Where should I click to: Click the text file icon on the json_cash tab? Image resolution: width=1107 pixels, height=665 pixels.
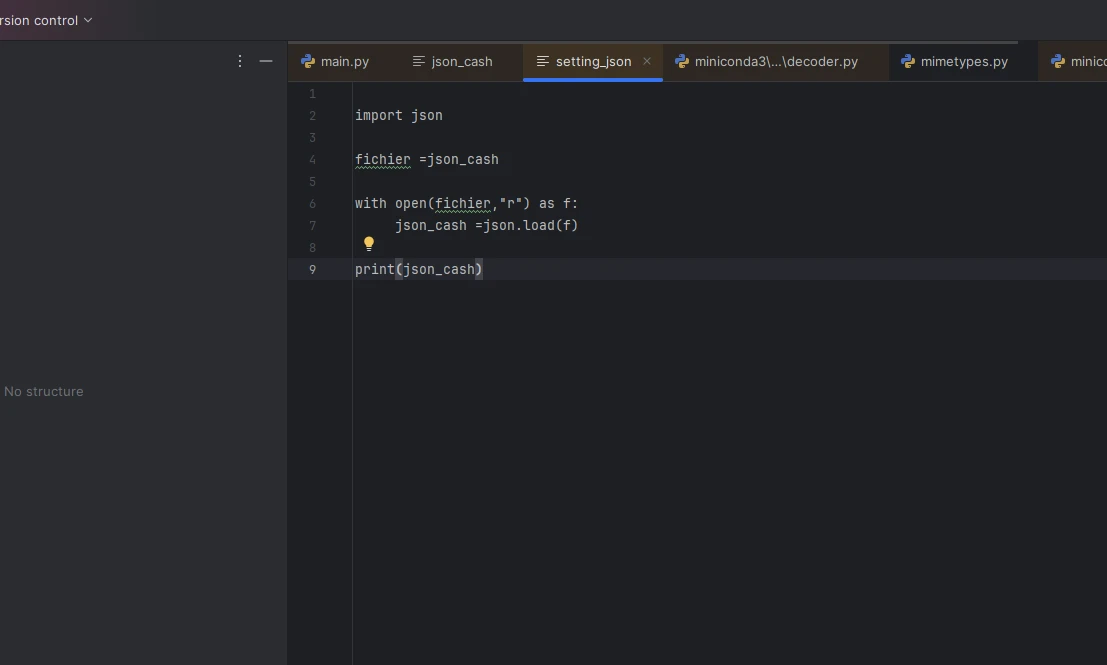(419, 61)
